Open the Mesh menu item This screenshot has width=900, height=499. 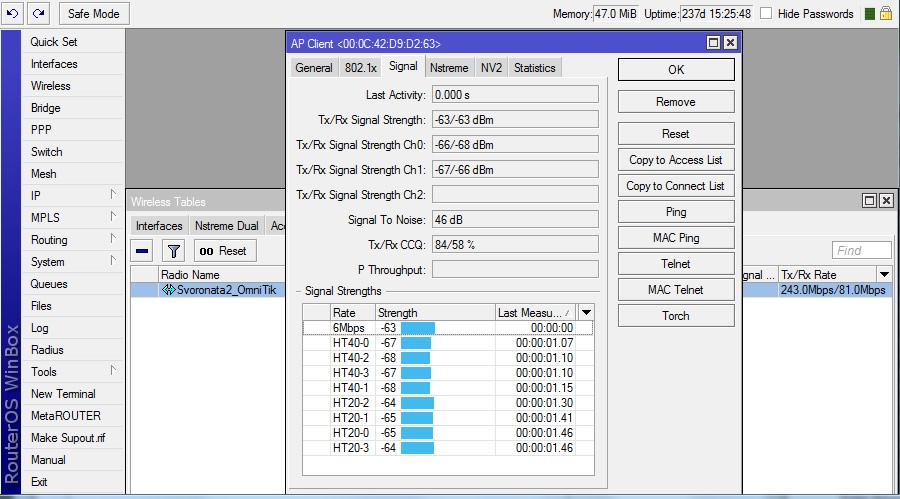coord(44,173)
